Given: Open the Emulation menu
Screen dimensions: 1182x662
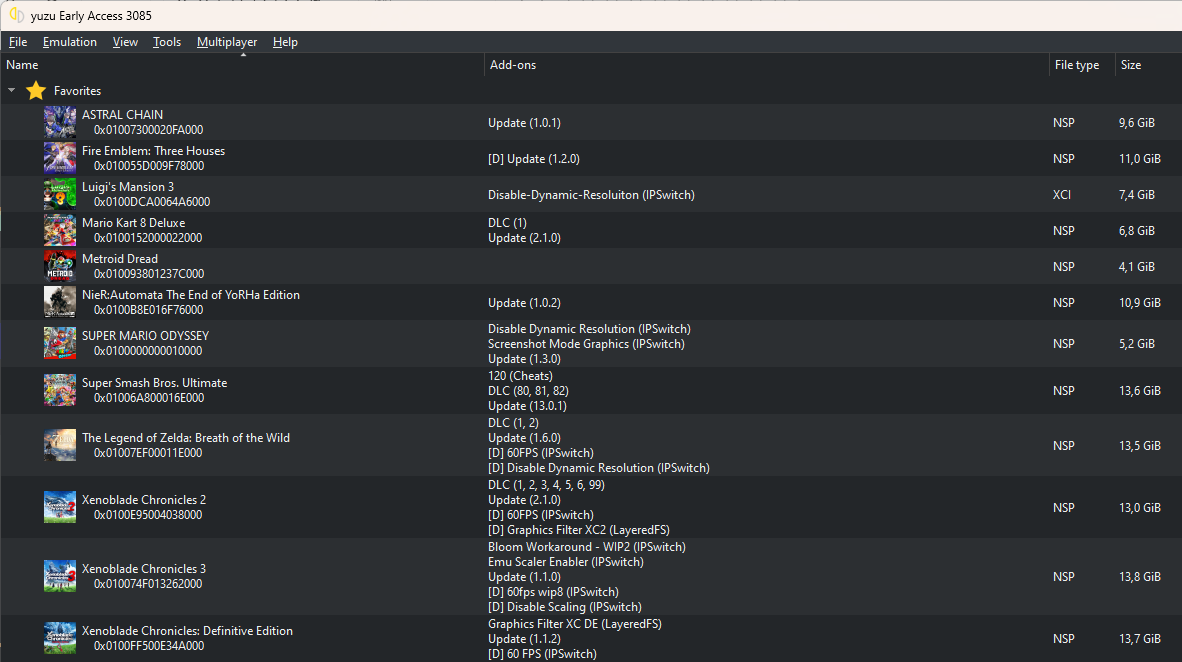Looking at the screenshot, I should tap(69, 42).
